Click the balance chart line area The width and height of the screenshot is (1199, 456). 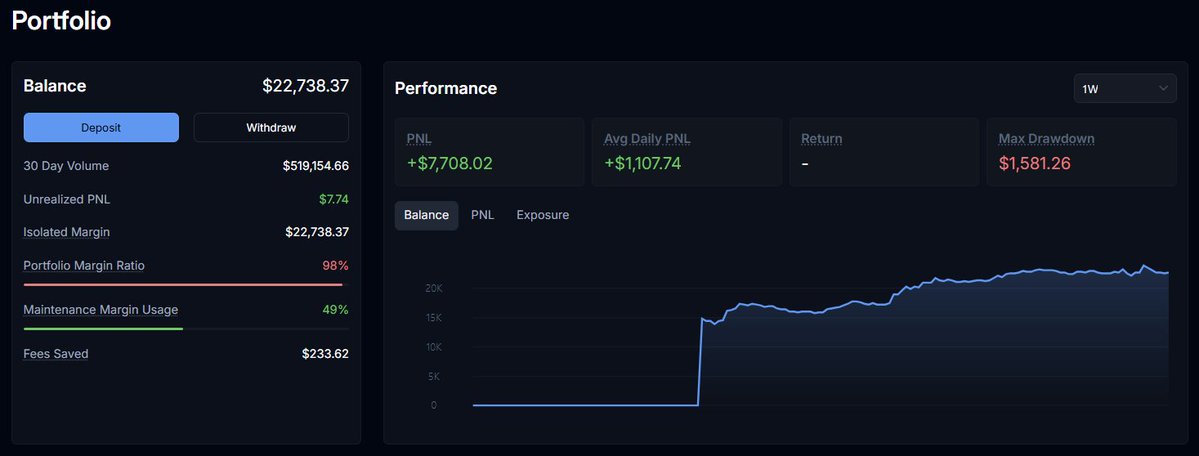tap(820, 337)
